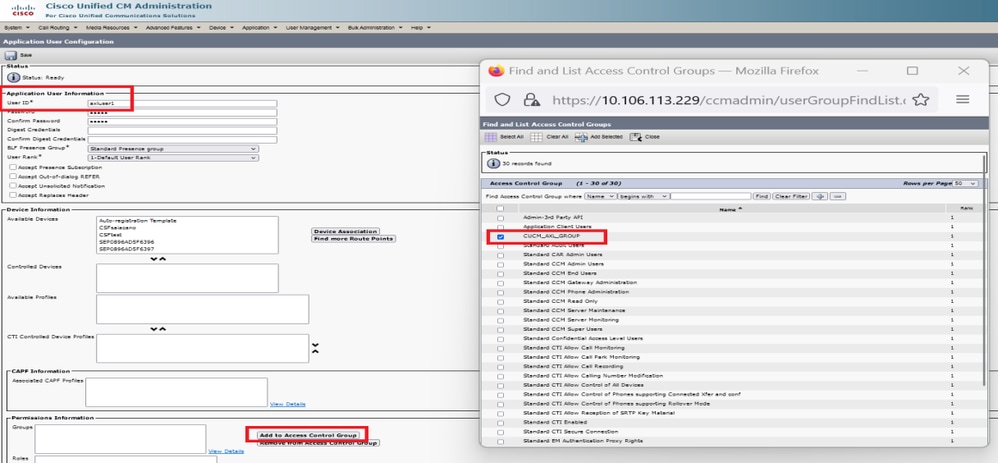This screenshot has width=998, height=463.
Task: Click Firefox logo in popup title bar
Action: [x=496, y=71]
